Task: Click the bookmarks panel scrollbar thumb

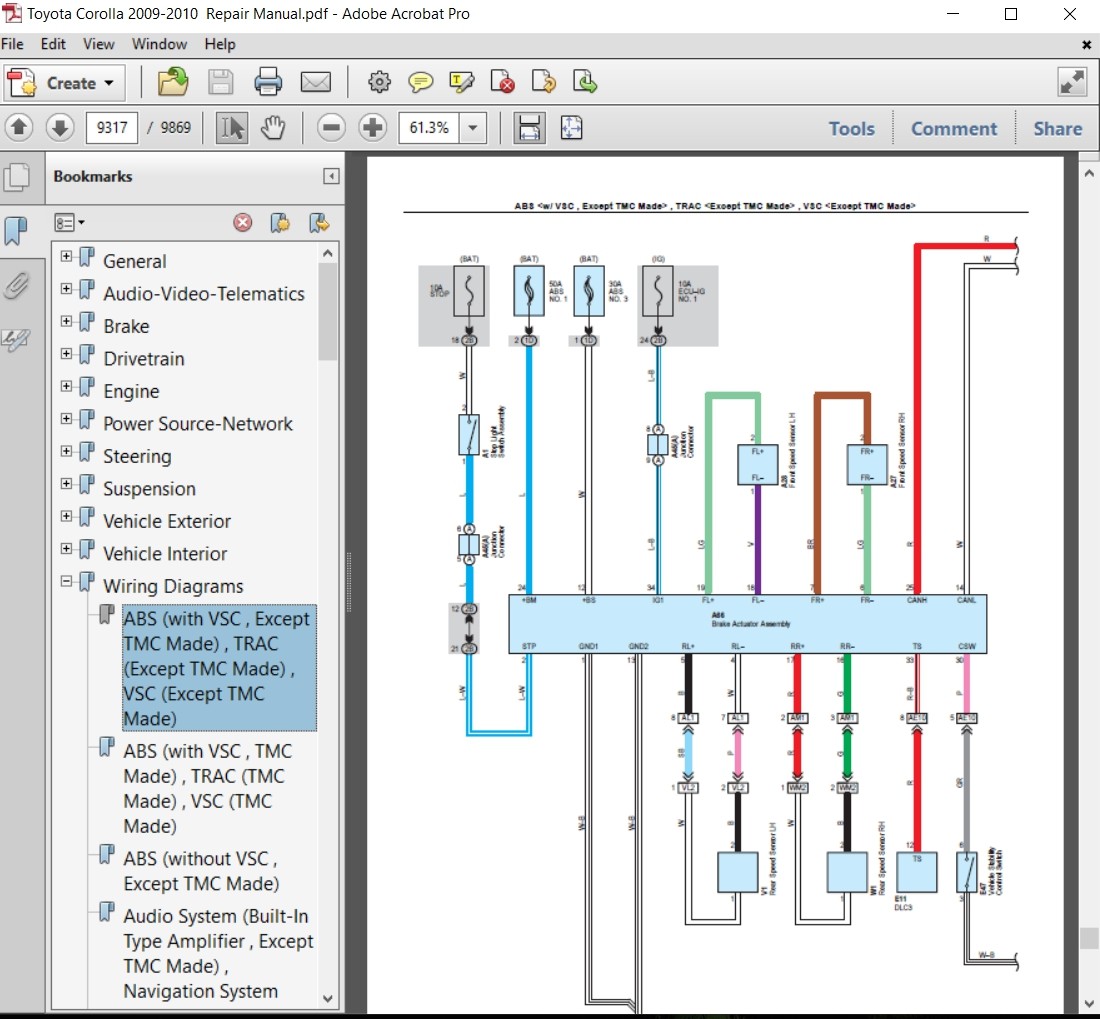Action: (328, 313)
